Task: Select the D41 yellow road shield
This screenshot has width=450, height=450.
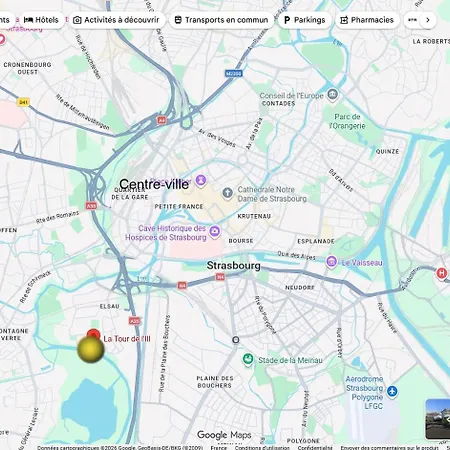Action: [23, 102]
